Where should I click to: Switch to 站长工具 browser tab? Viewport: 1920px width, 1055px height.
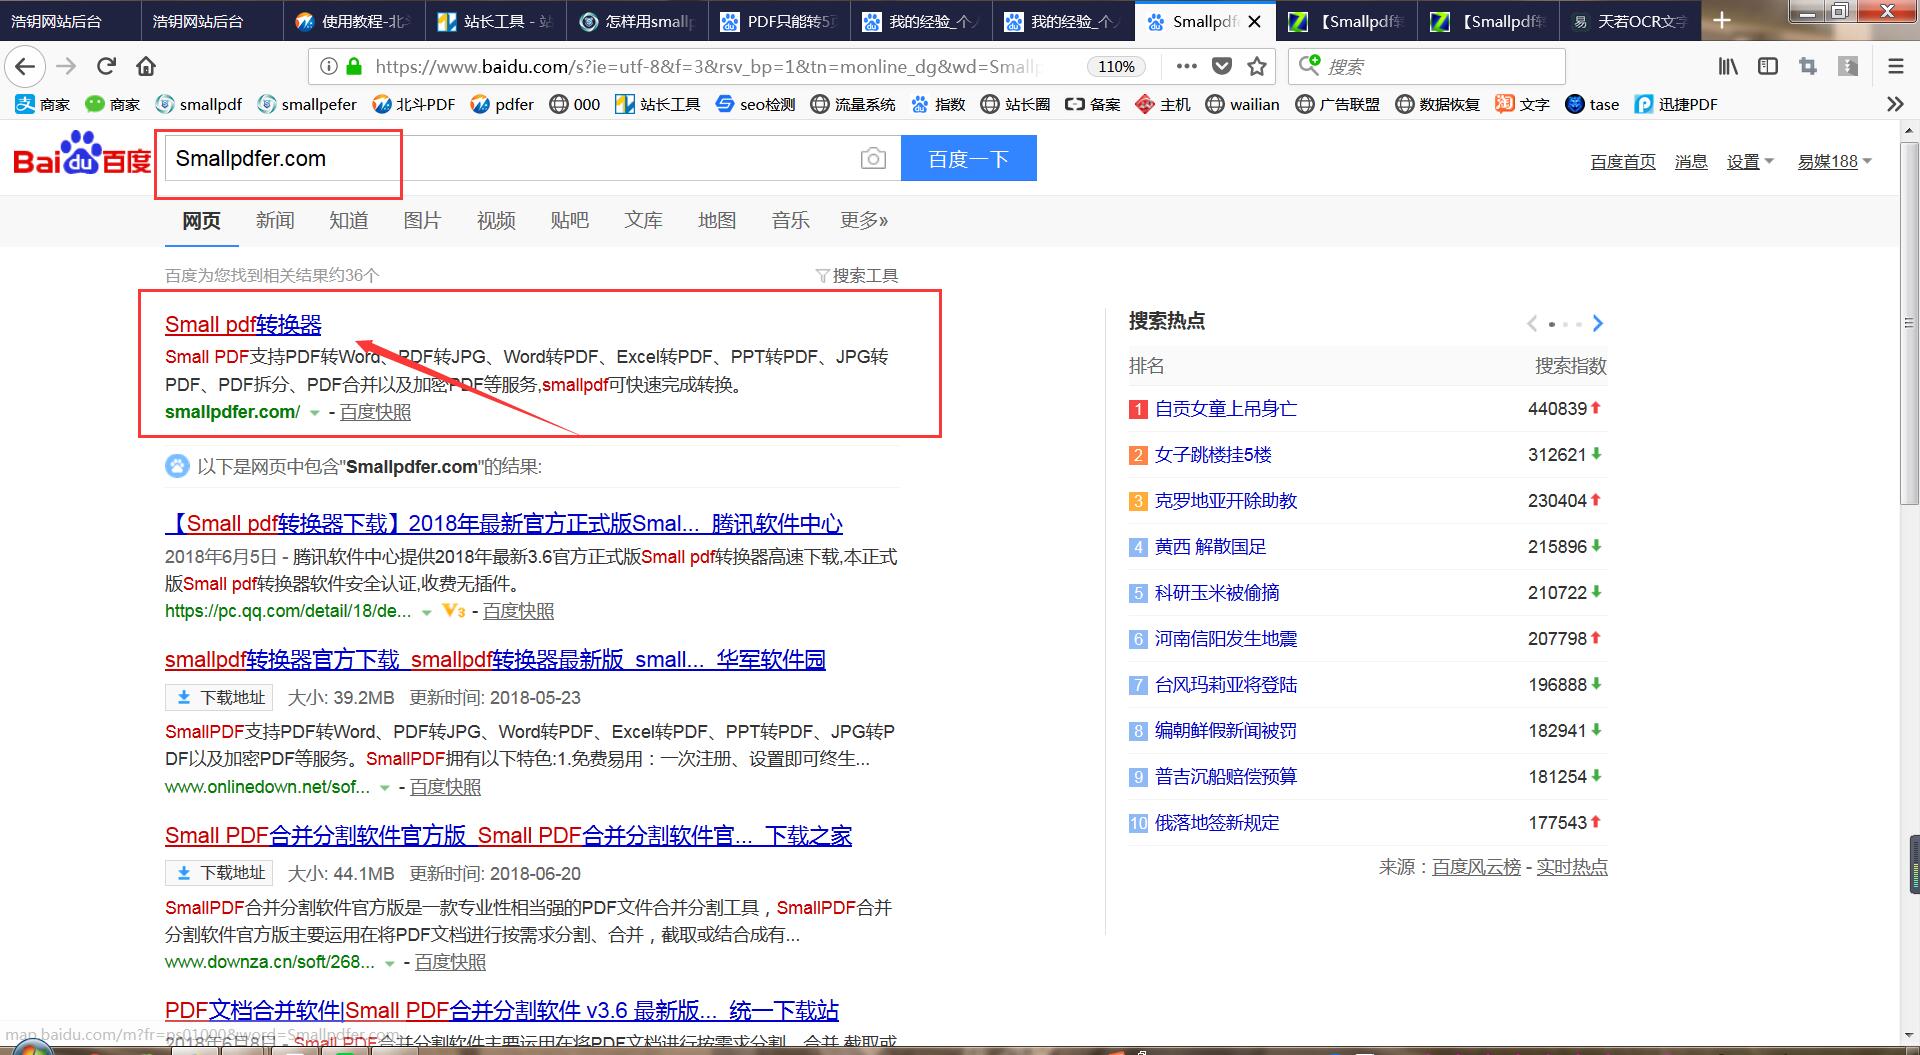[x=495, y=21]
